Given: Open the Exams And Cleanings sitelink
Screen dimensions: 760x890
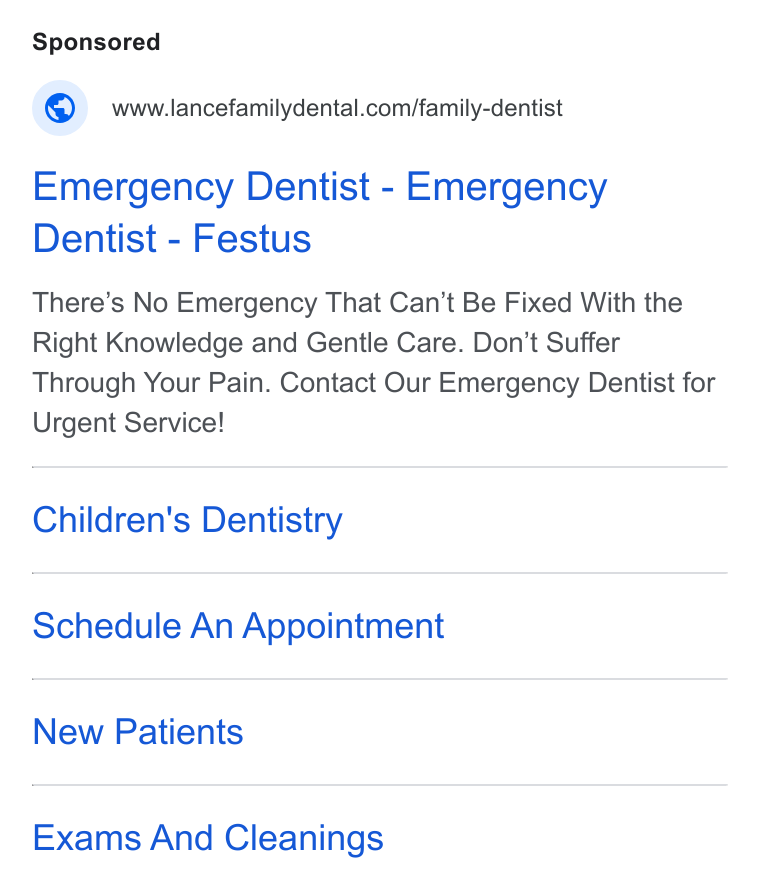Looking at the screenshot, I should point(208,838).
